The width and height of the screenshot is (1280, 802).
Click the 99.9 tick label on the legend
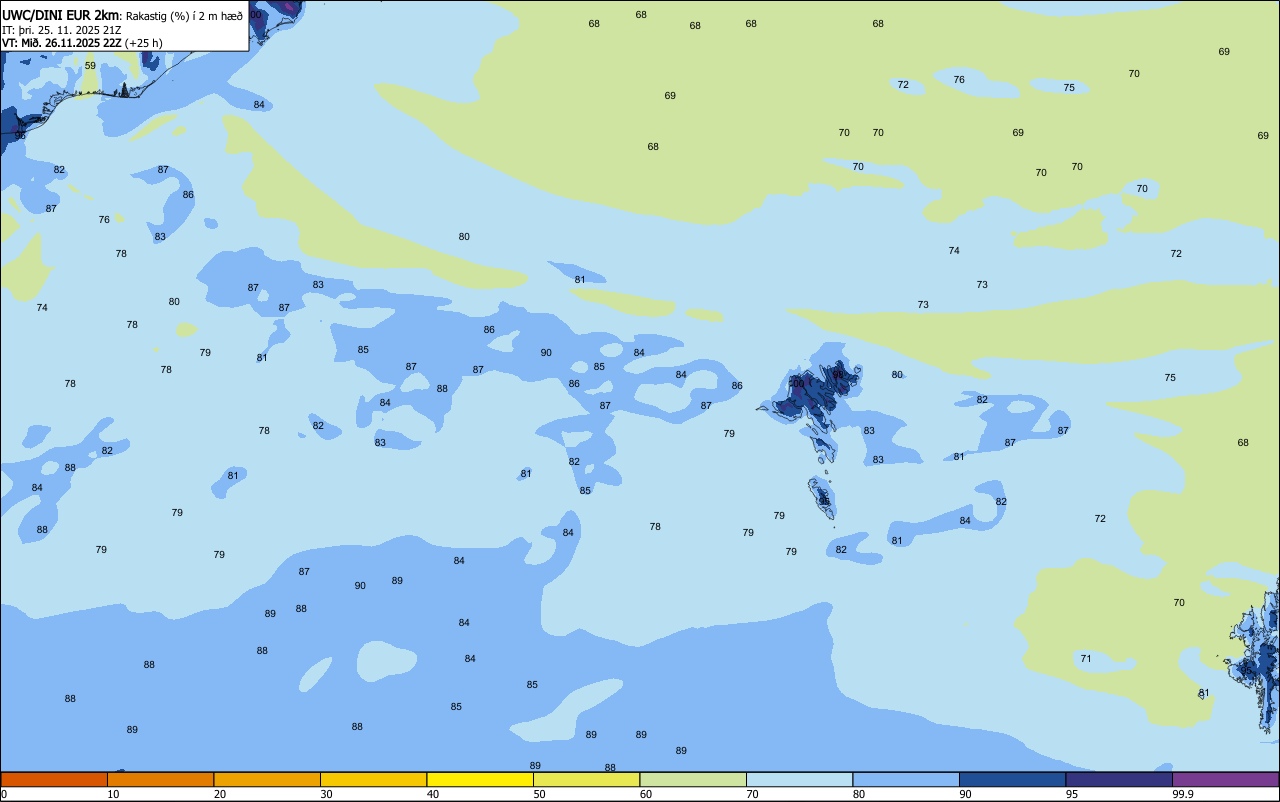pyautogui.click(x=1184, y=794)
